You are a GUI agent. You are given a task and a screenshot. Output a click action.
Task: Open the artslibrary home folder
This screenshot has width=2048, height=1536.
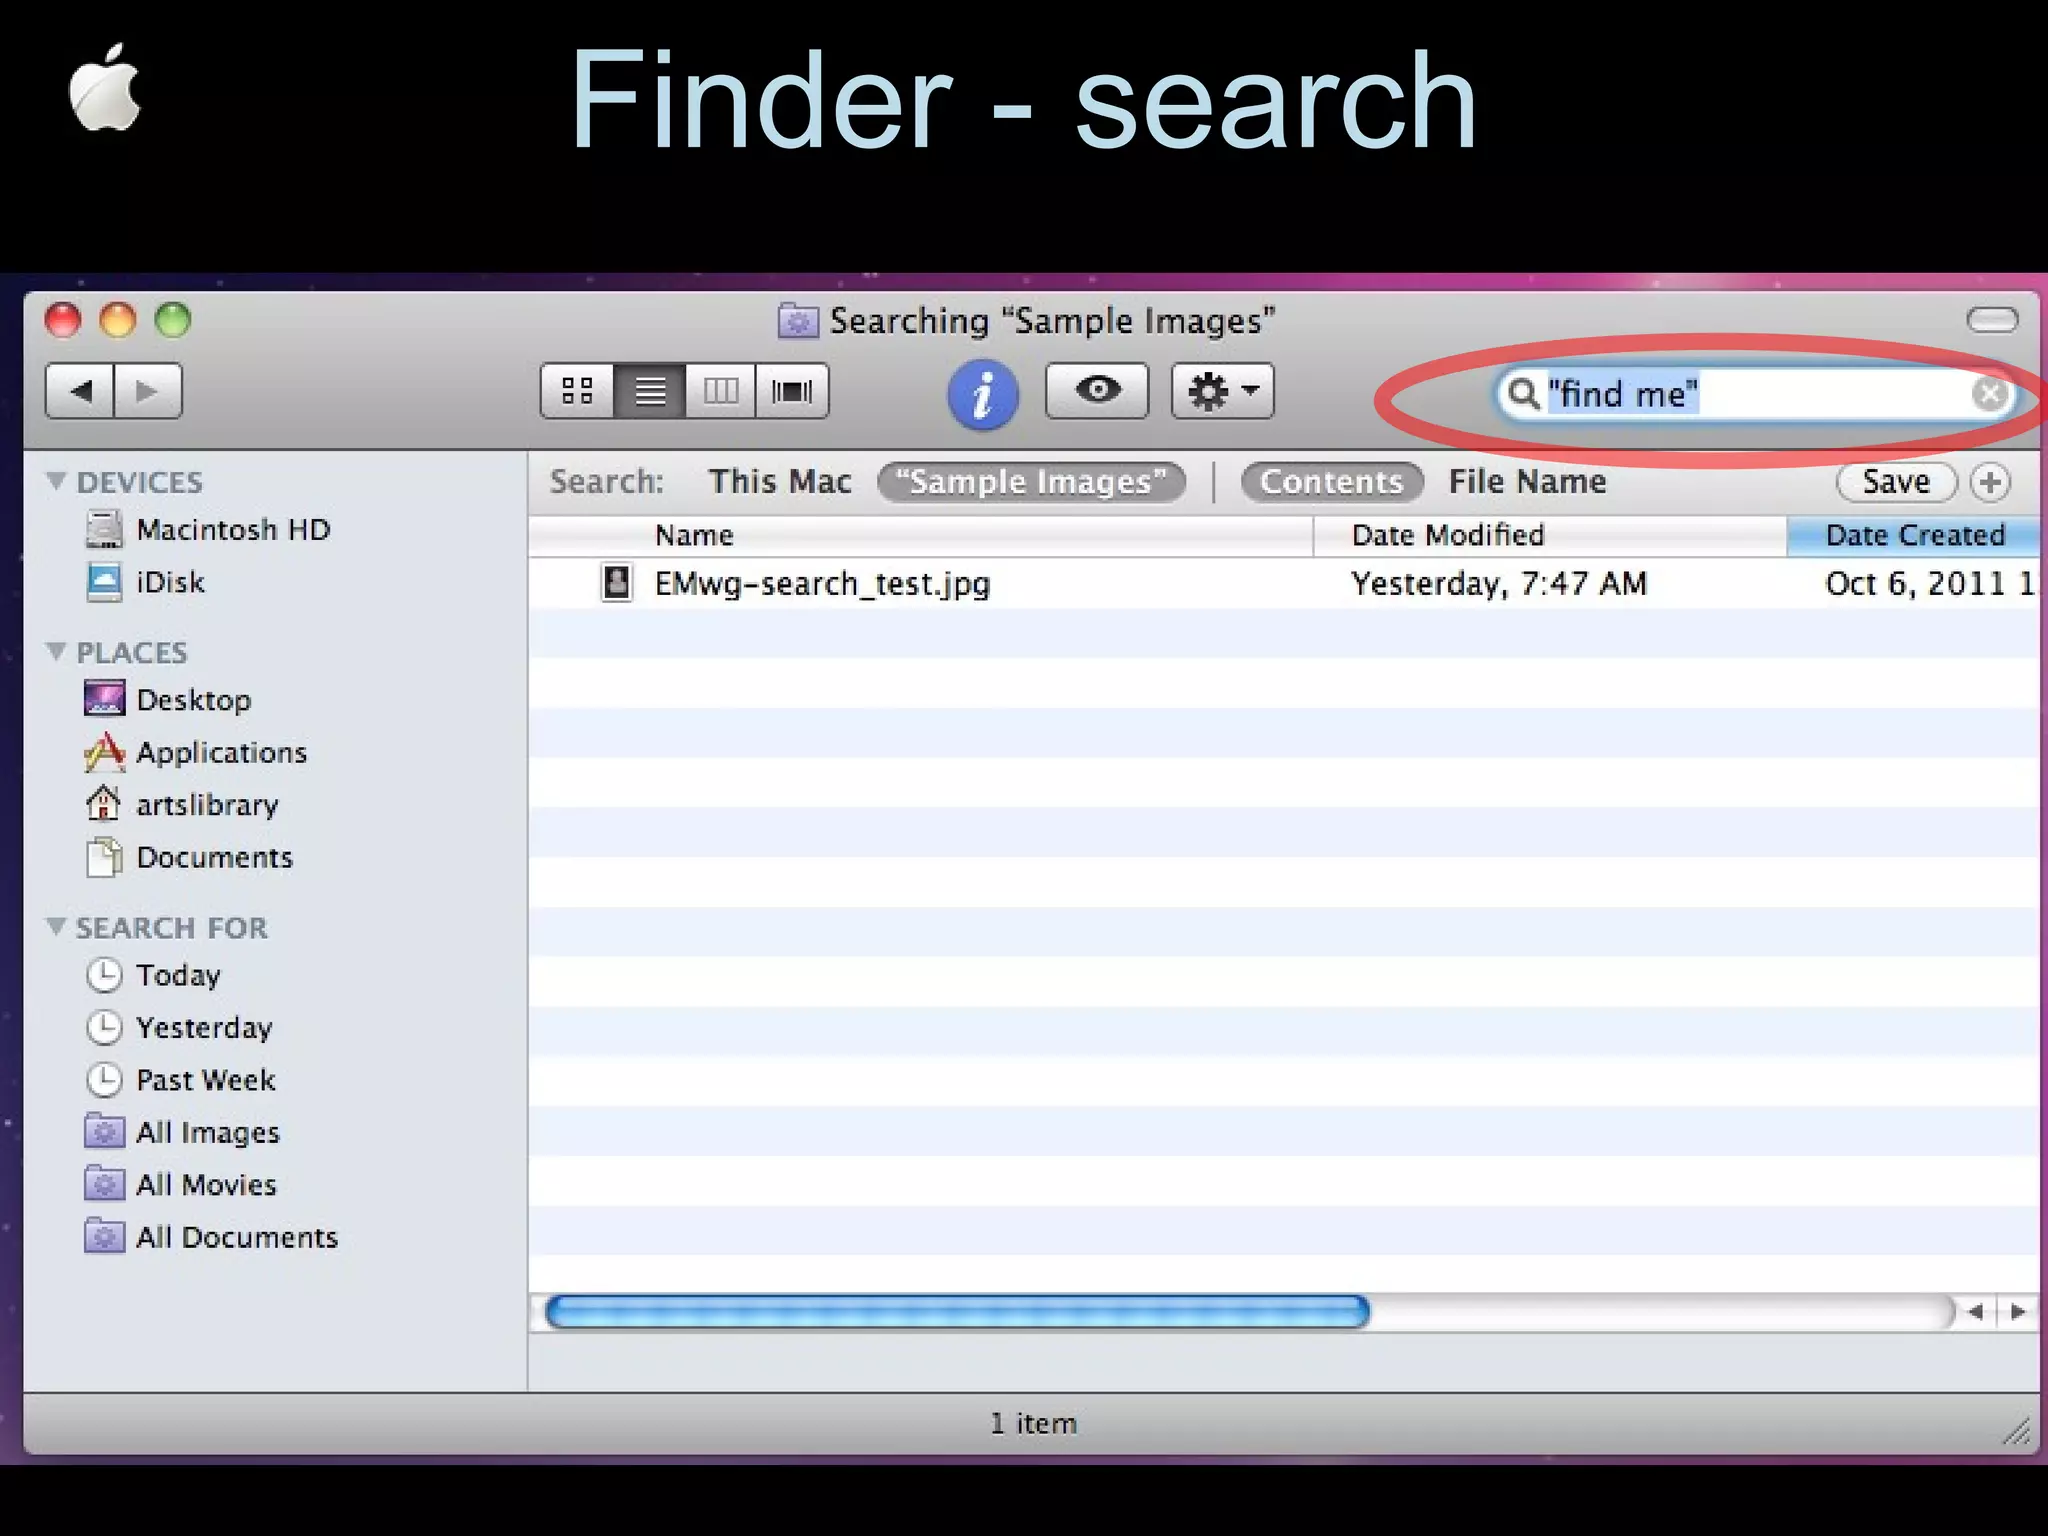click(x=182, y=805)
